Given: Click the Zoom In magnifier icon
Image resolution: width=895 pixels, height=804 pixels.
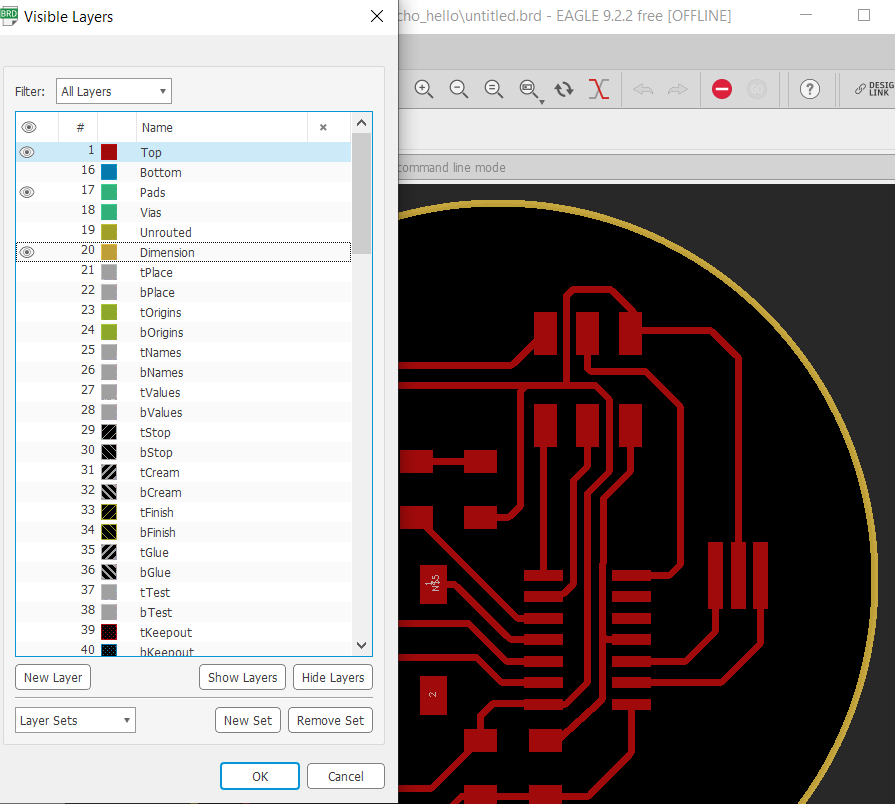Looking at the screenshot, I should 424,89.
